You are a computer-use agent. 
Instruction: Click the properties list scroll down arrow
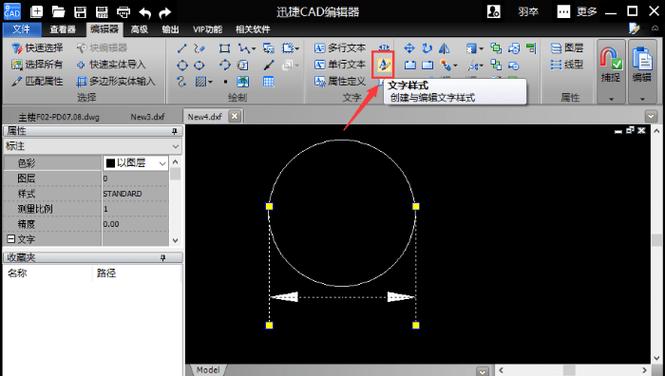tap(175, 240)
